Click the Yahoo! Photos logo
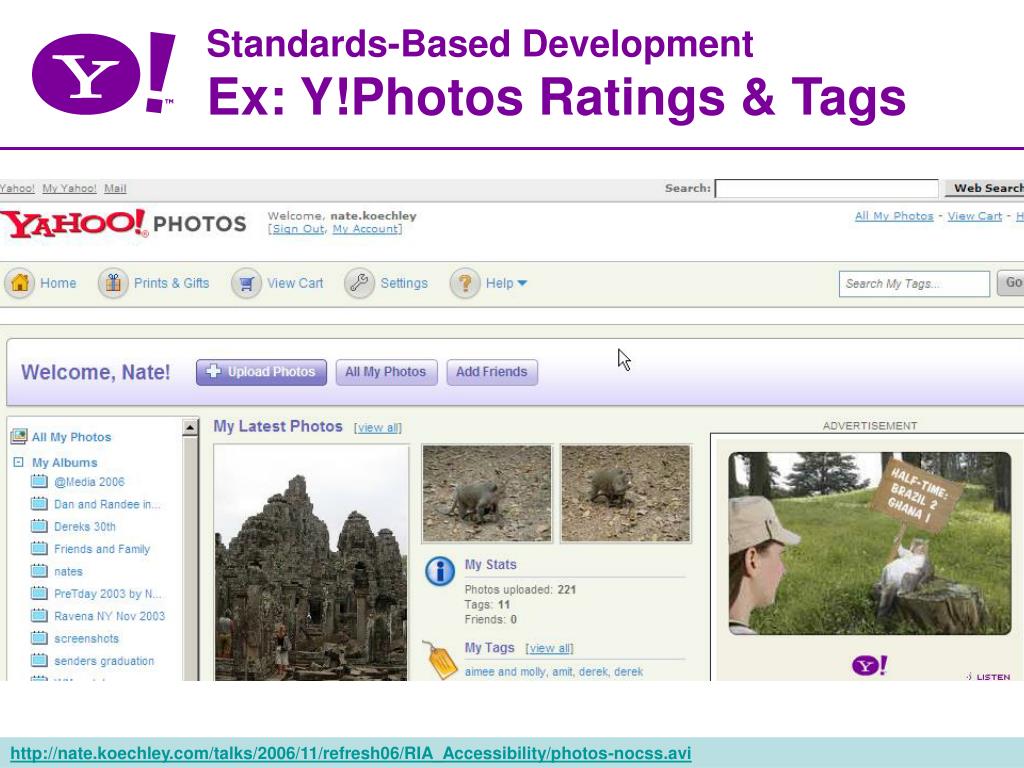 tap(123, 223)
